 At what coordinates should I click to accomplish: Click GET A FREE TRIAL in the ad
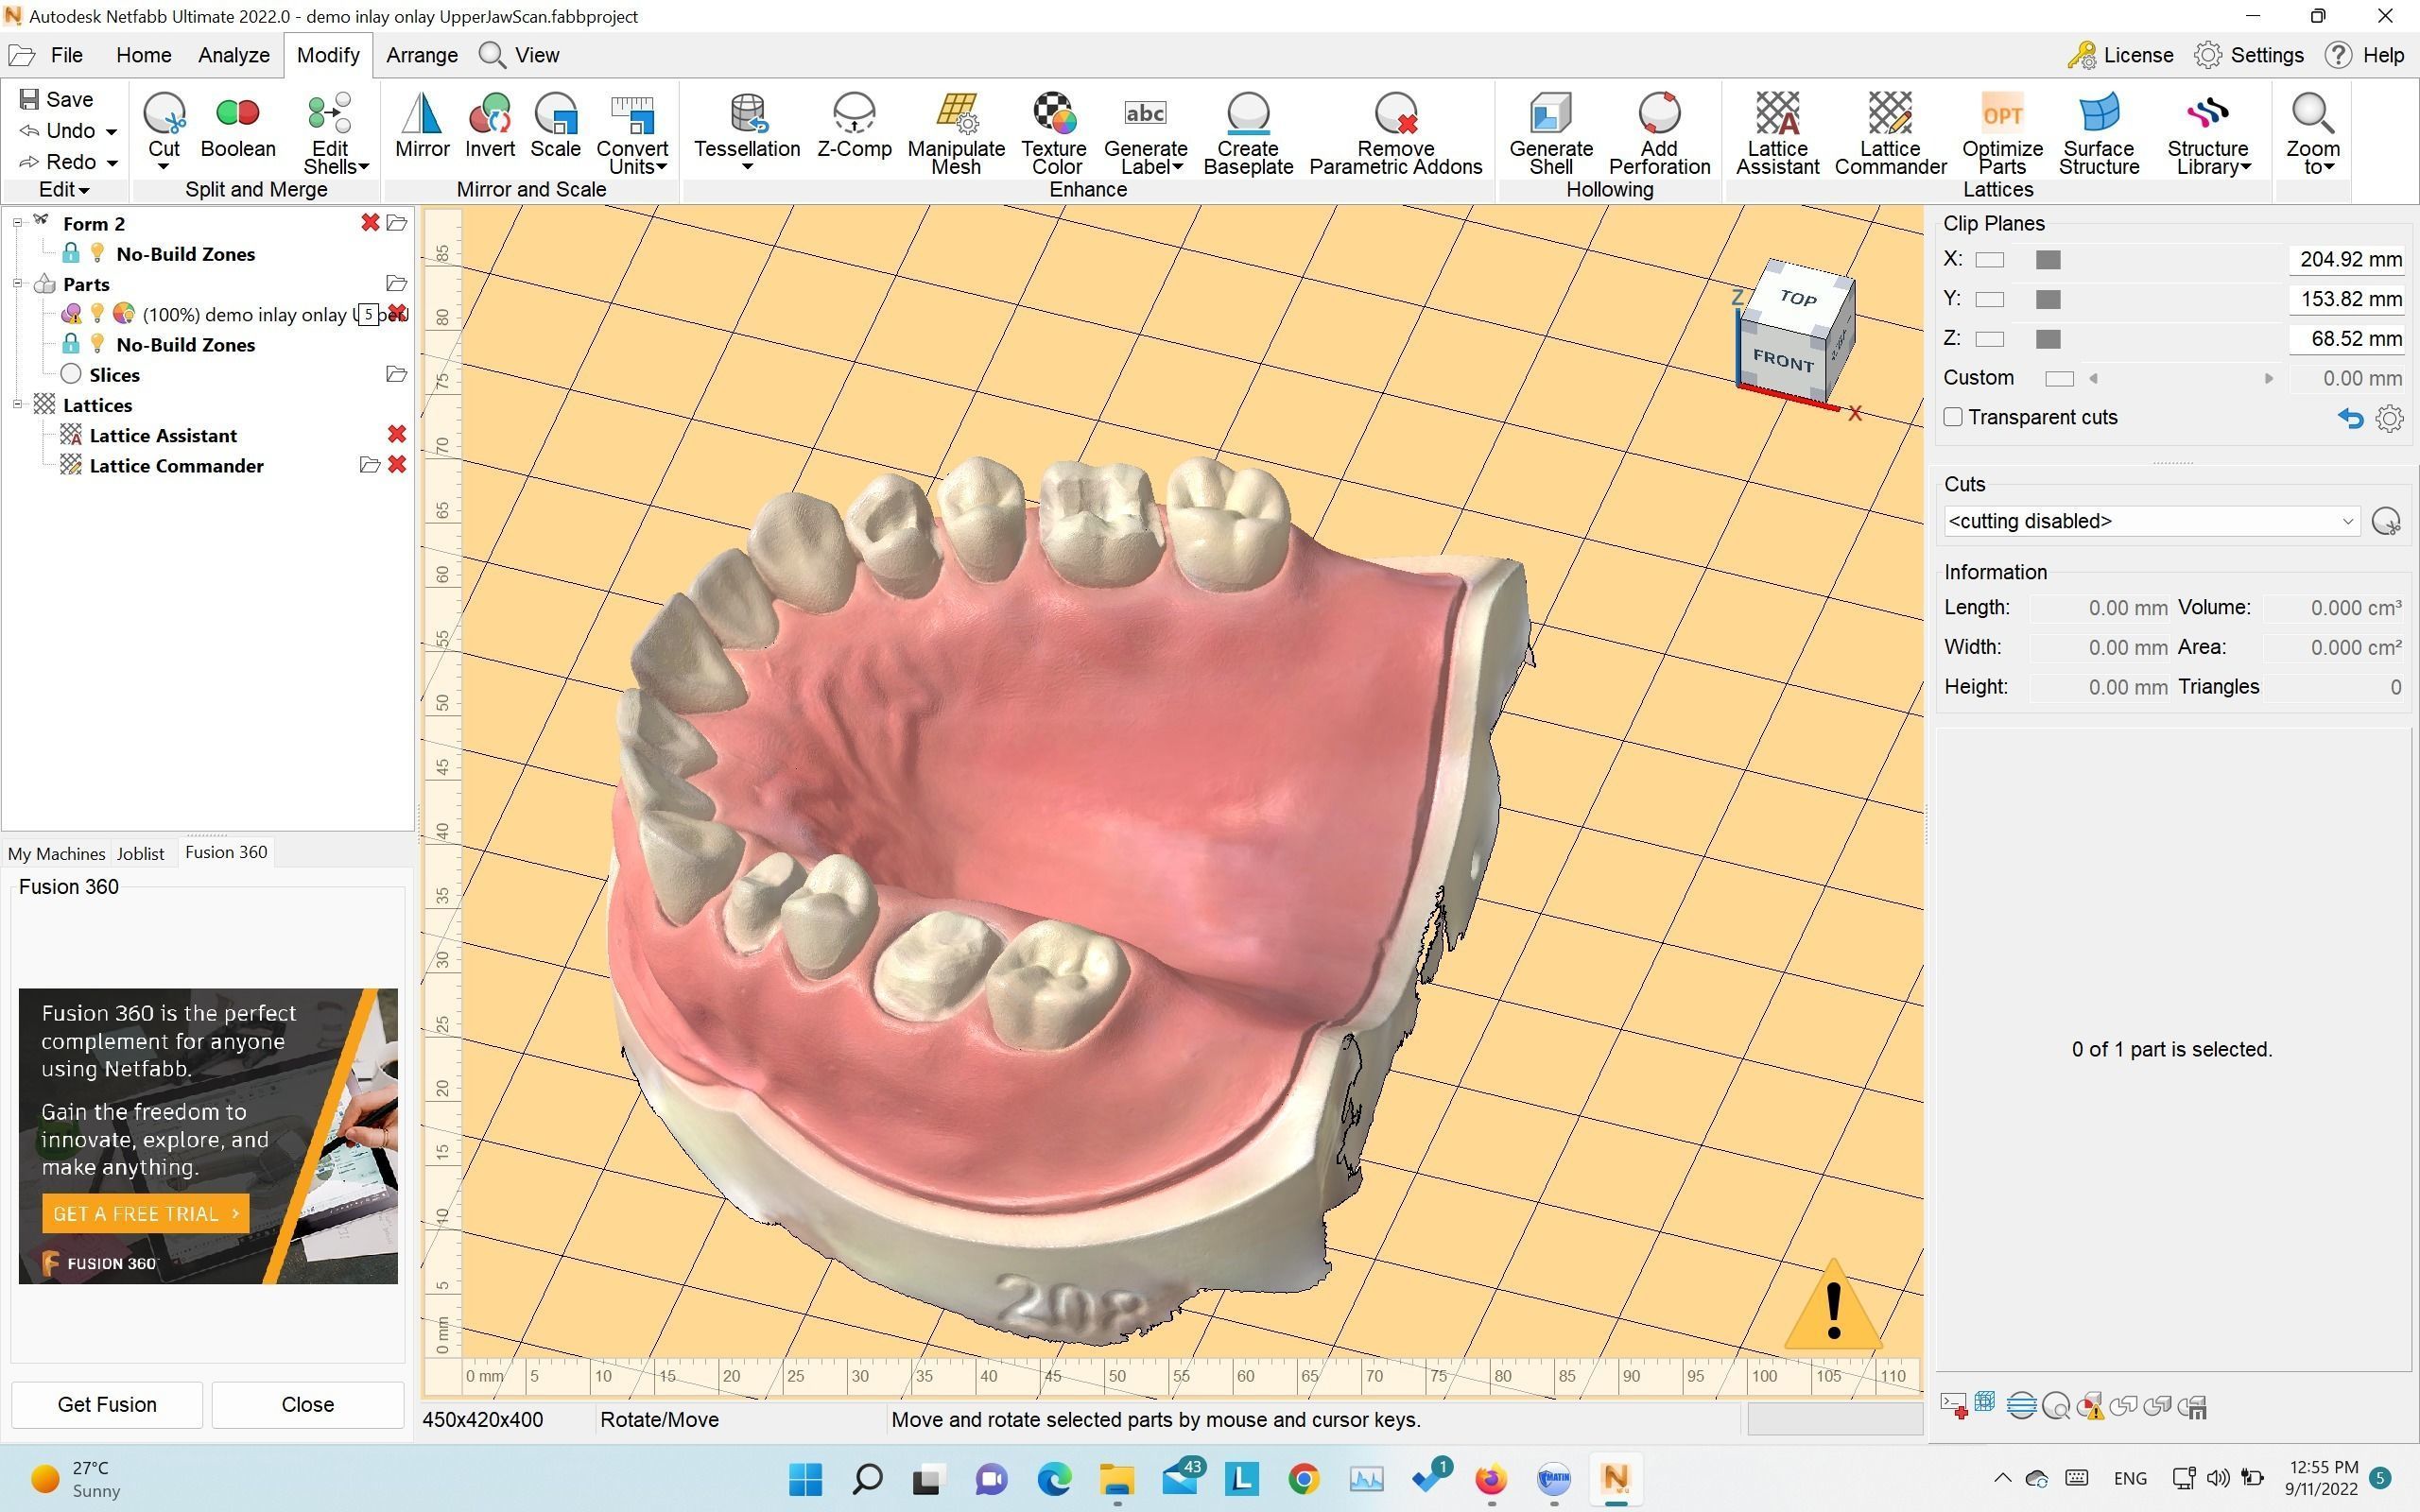146,1213
